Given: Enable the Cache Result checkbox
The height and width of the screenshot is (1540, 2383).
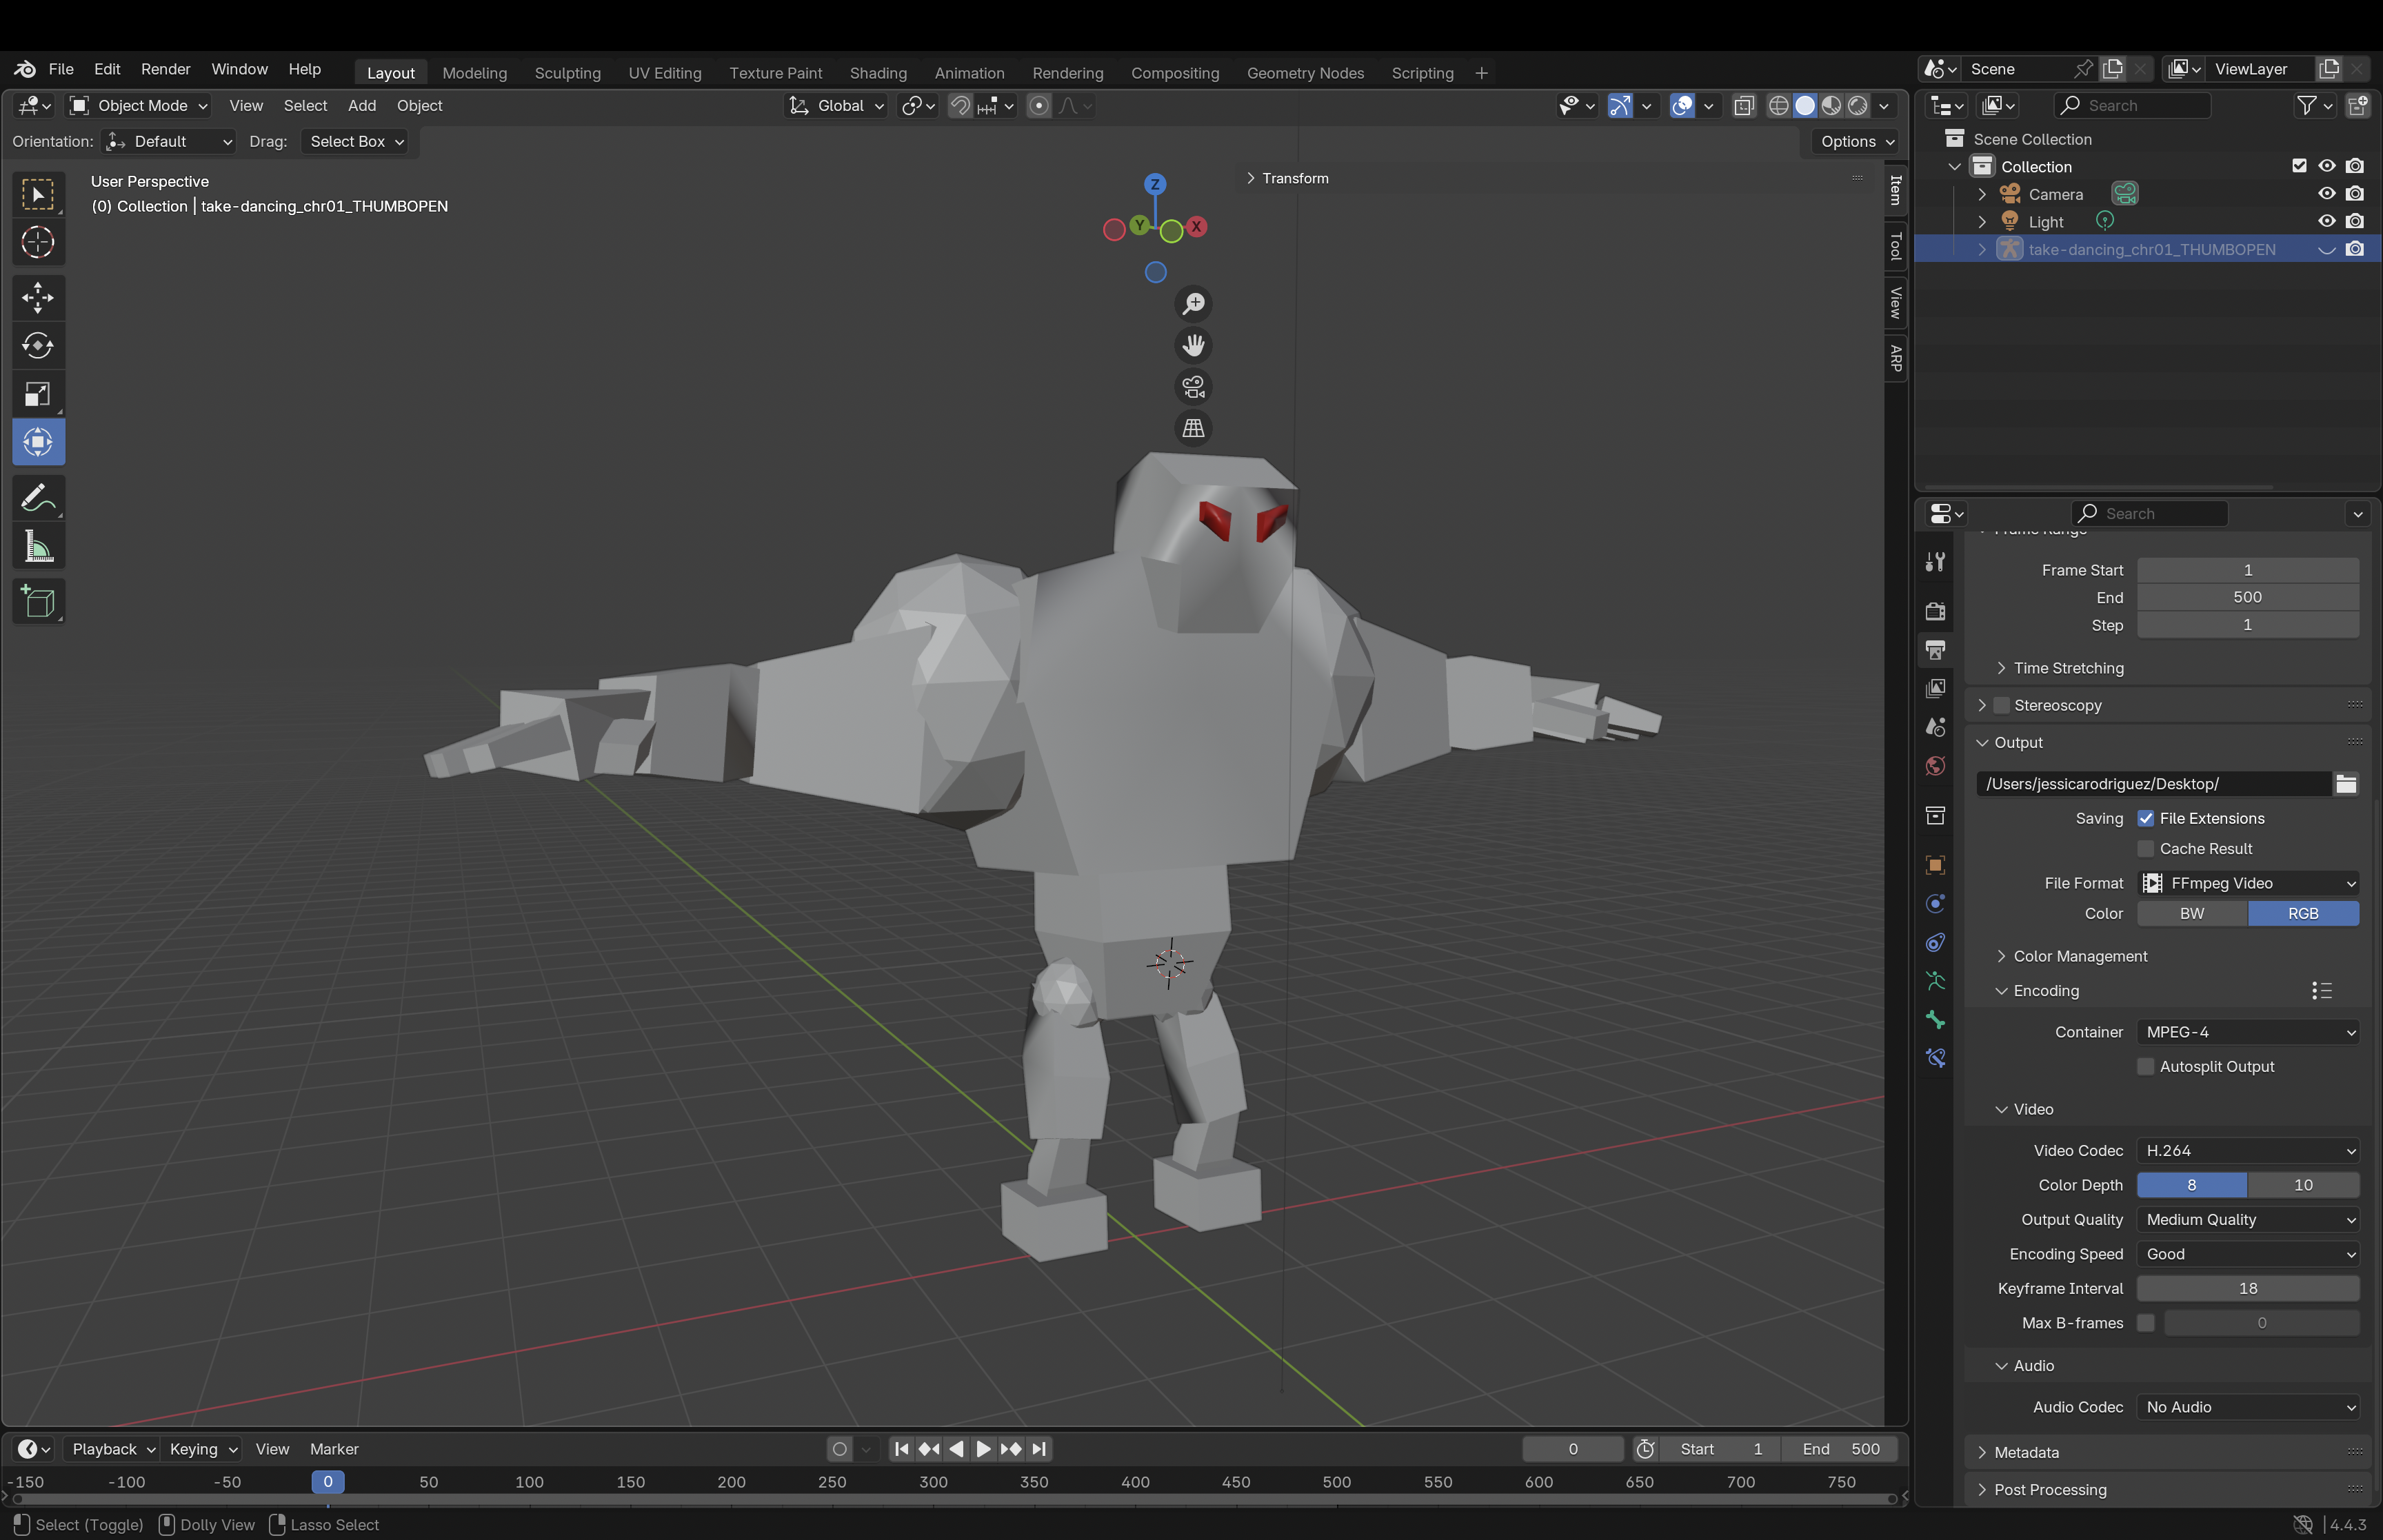Looking at the screenshot, I should point(2145,849).
